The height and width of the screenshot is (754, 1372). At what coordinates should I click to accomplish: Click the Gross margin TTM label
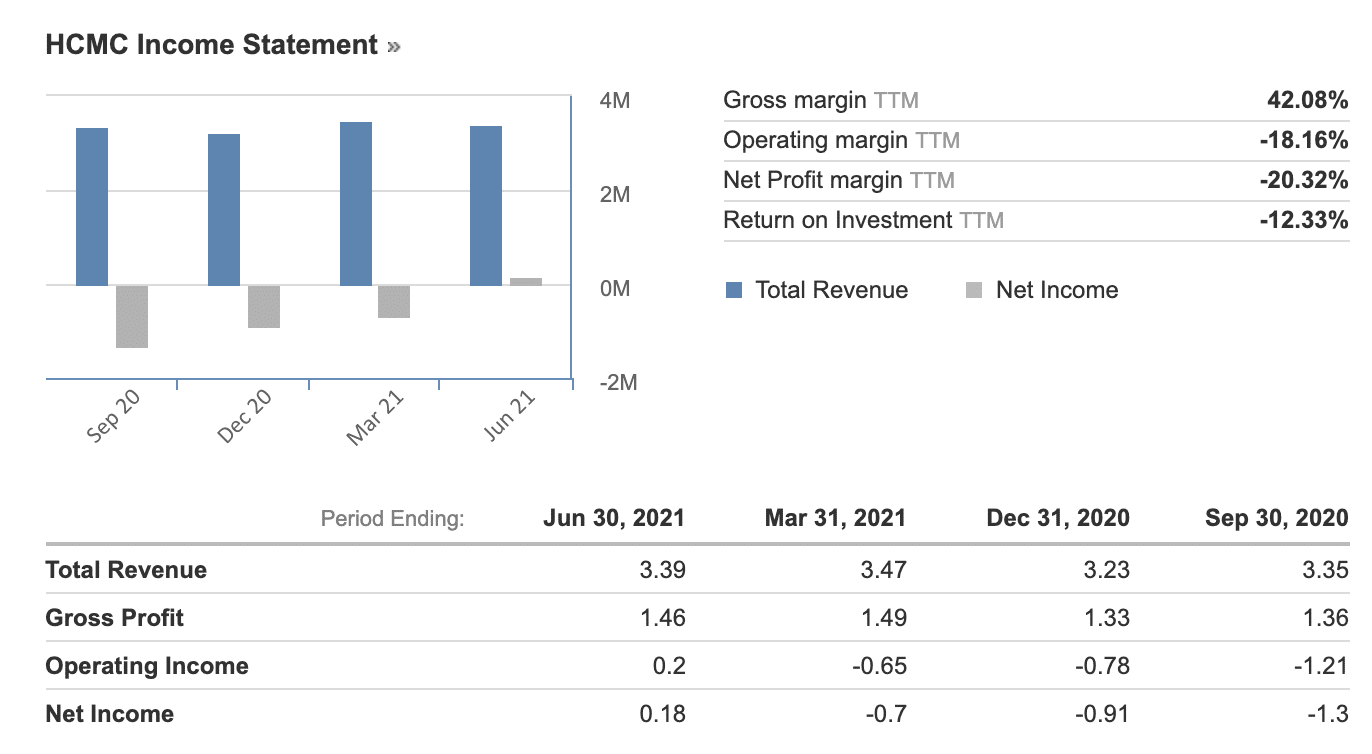[x=821, y=100]
